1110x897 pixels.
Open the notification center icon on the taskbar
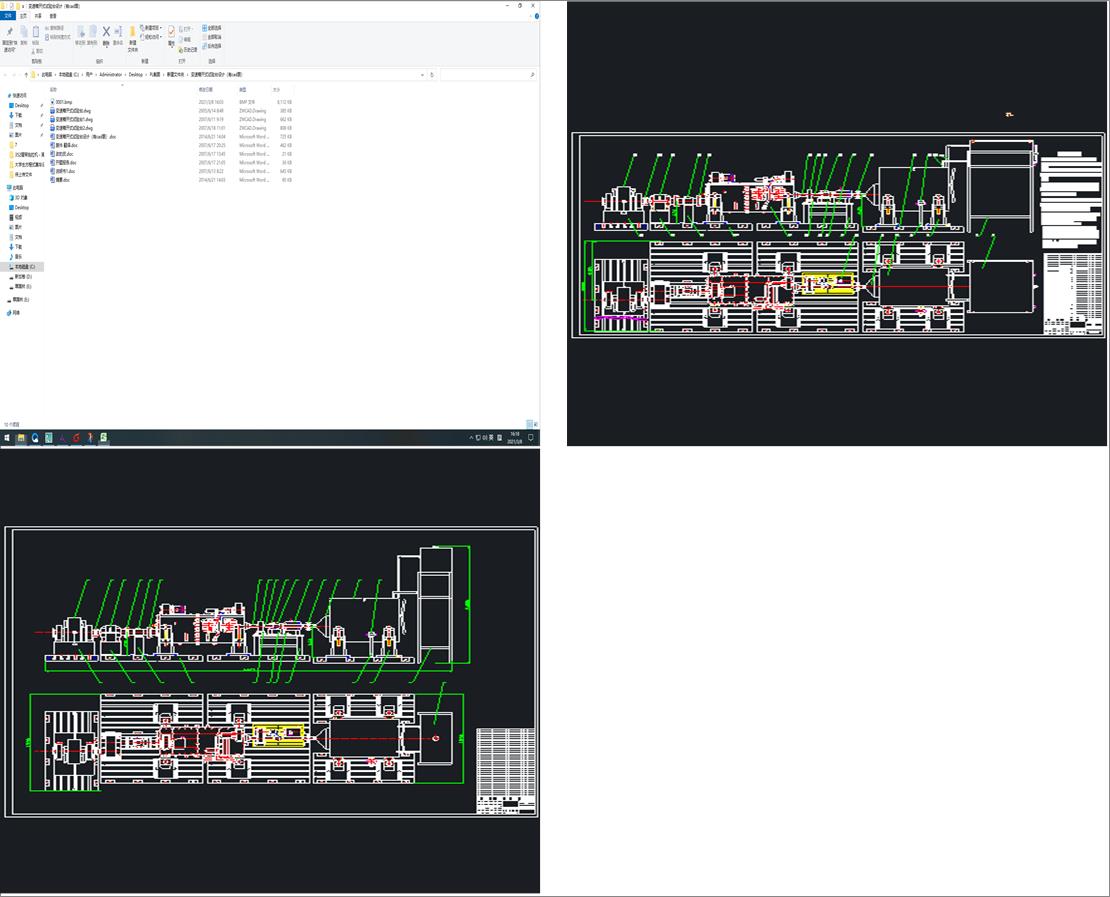(531, 438)
